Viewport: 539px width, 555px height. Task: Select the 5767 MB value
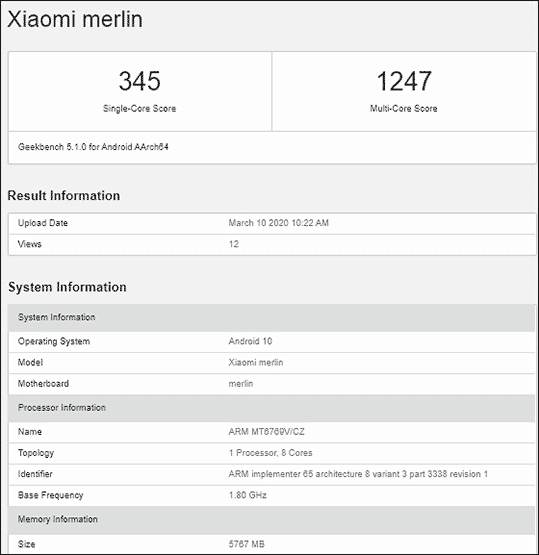(x=247, y=544)
